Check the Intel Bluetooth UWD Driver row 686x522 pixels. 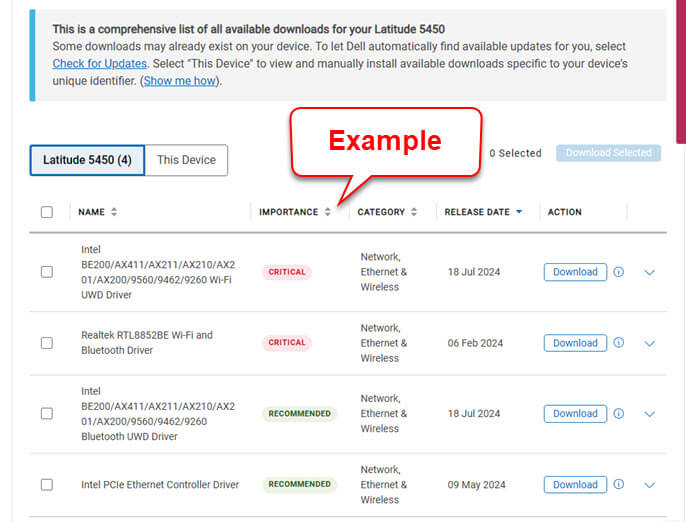[47, 413]
